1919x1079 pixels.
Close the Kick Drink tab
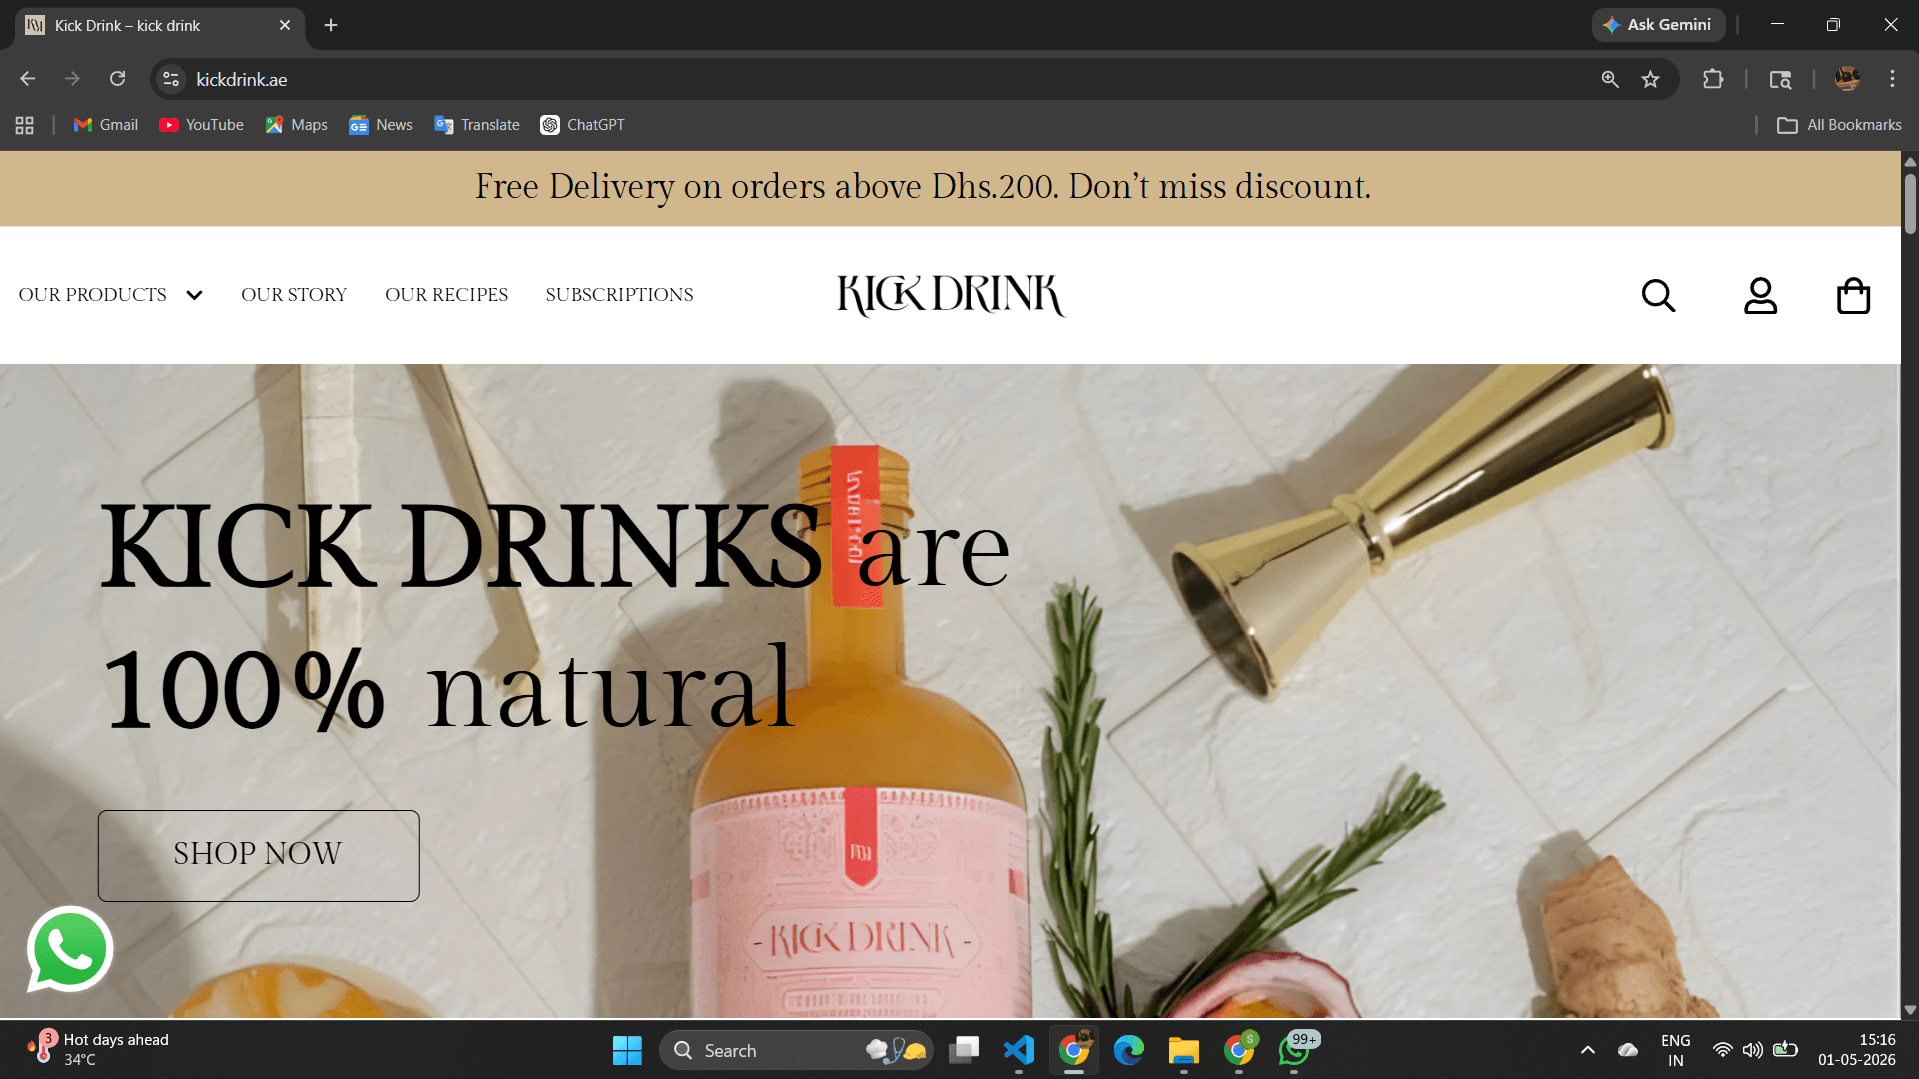[x=285, y=25]
